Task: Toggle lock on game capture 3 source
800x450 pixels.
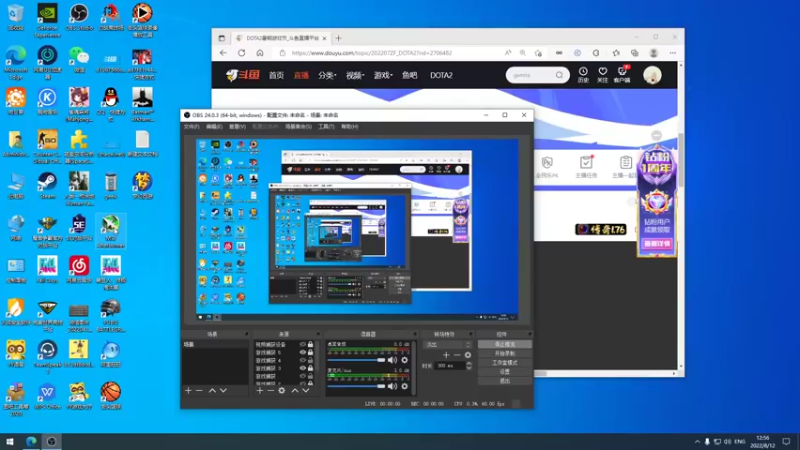Action: (310, 368)
